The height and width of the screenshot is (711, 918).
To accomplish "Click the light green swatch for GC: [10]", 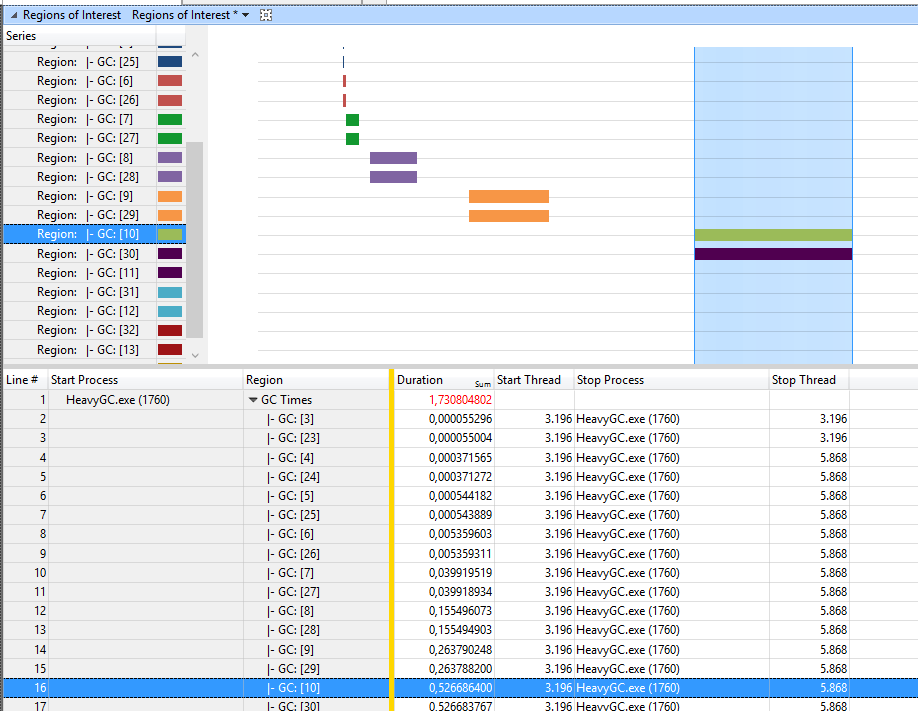I will [170, 234].
